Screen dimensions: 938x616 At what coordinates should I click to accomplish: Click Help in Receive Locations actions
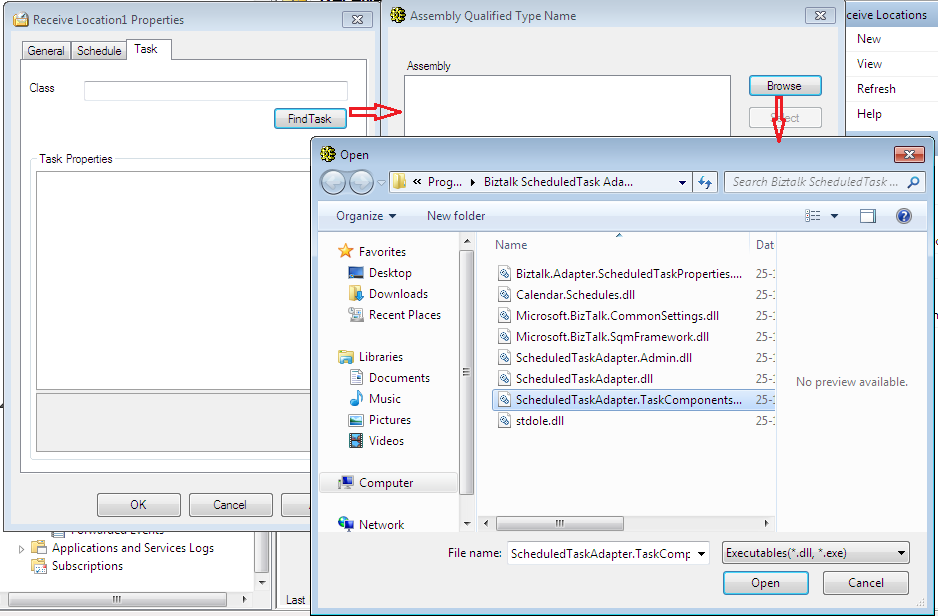click(x=869, y=114)
